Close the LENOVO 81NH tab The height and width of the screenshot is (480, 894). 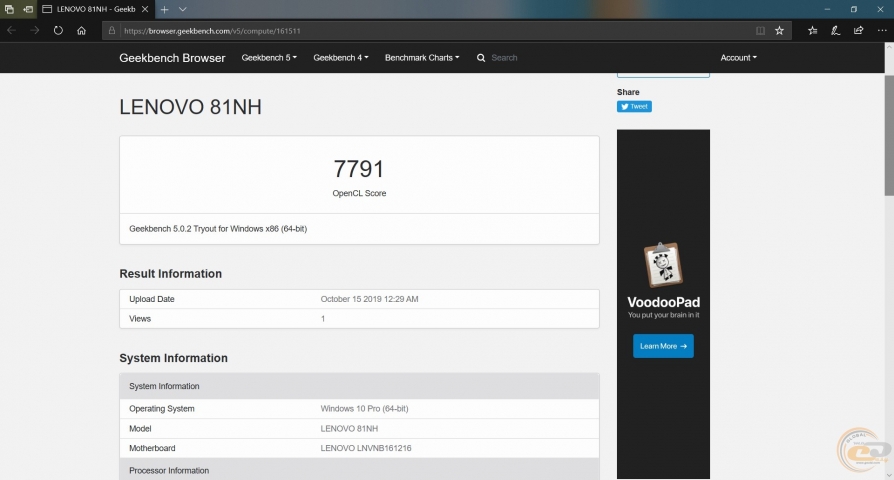[145, 9]
